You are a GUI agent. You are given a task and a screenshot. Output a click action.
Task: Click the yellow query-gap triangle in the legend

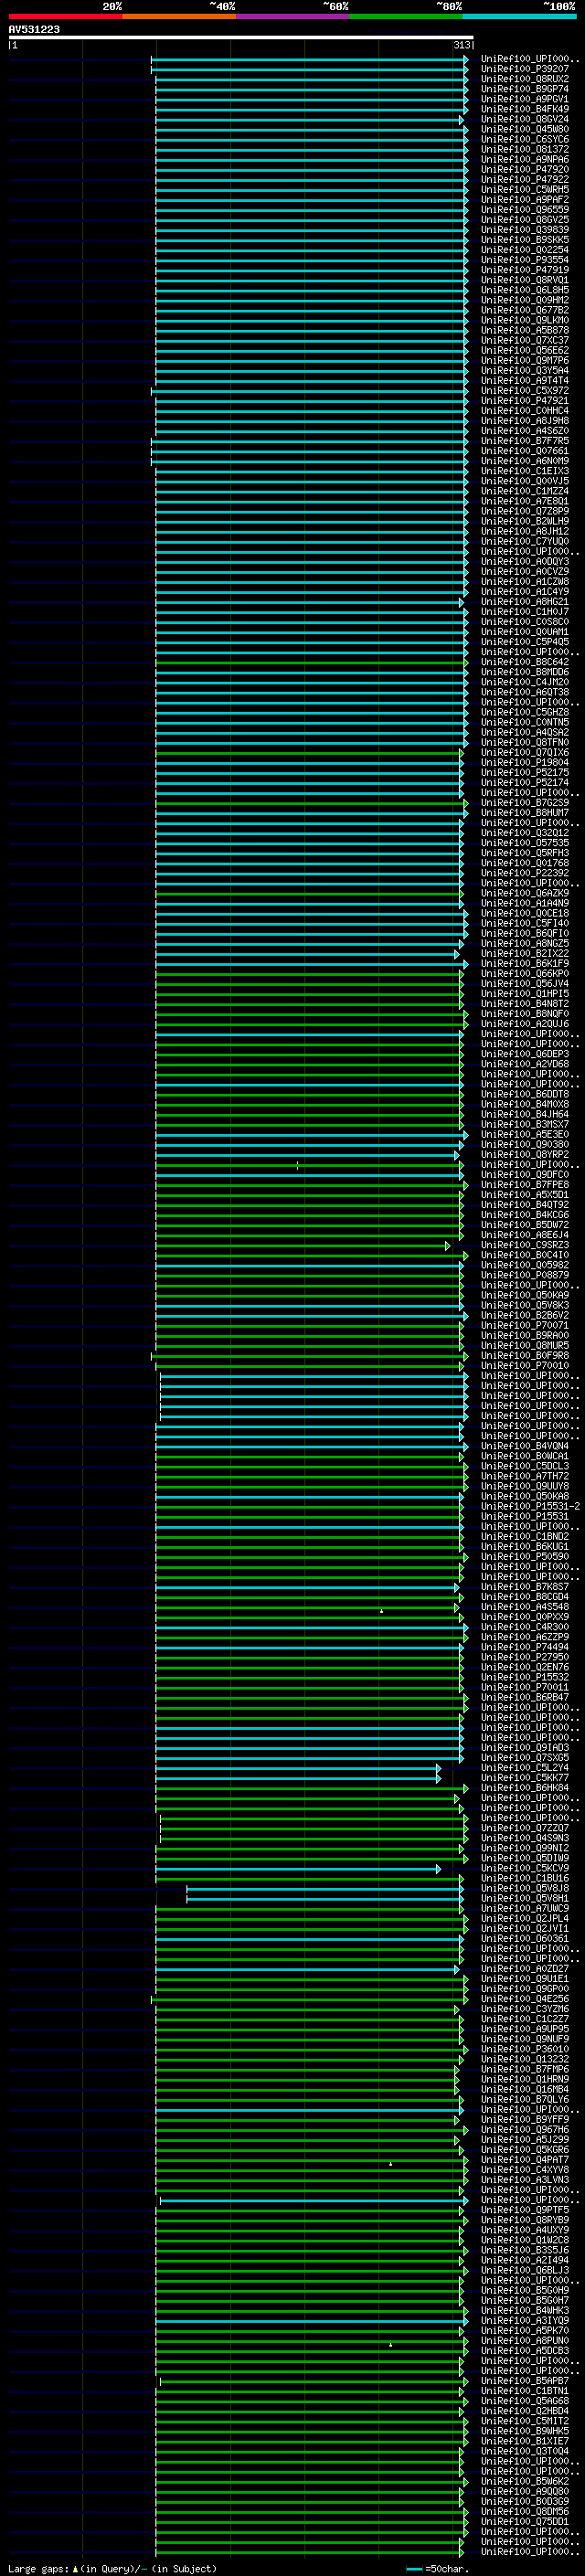75,2569
